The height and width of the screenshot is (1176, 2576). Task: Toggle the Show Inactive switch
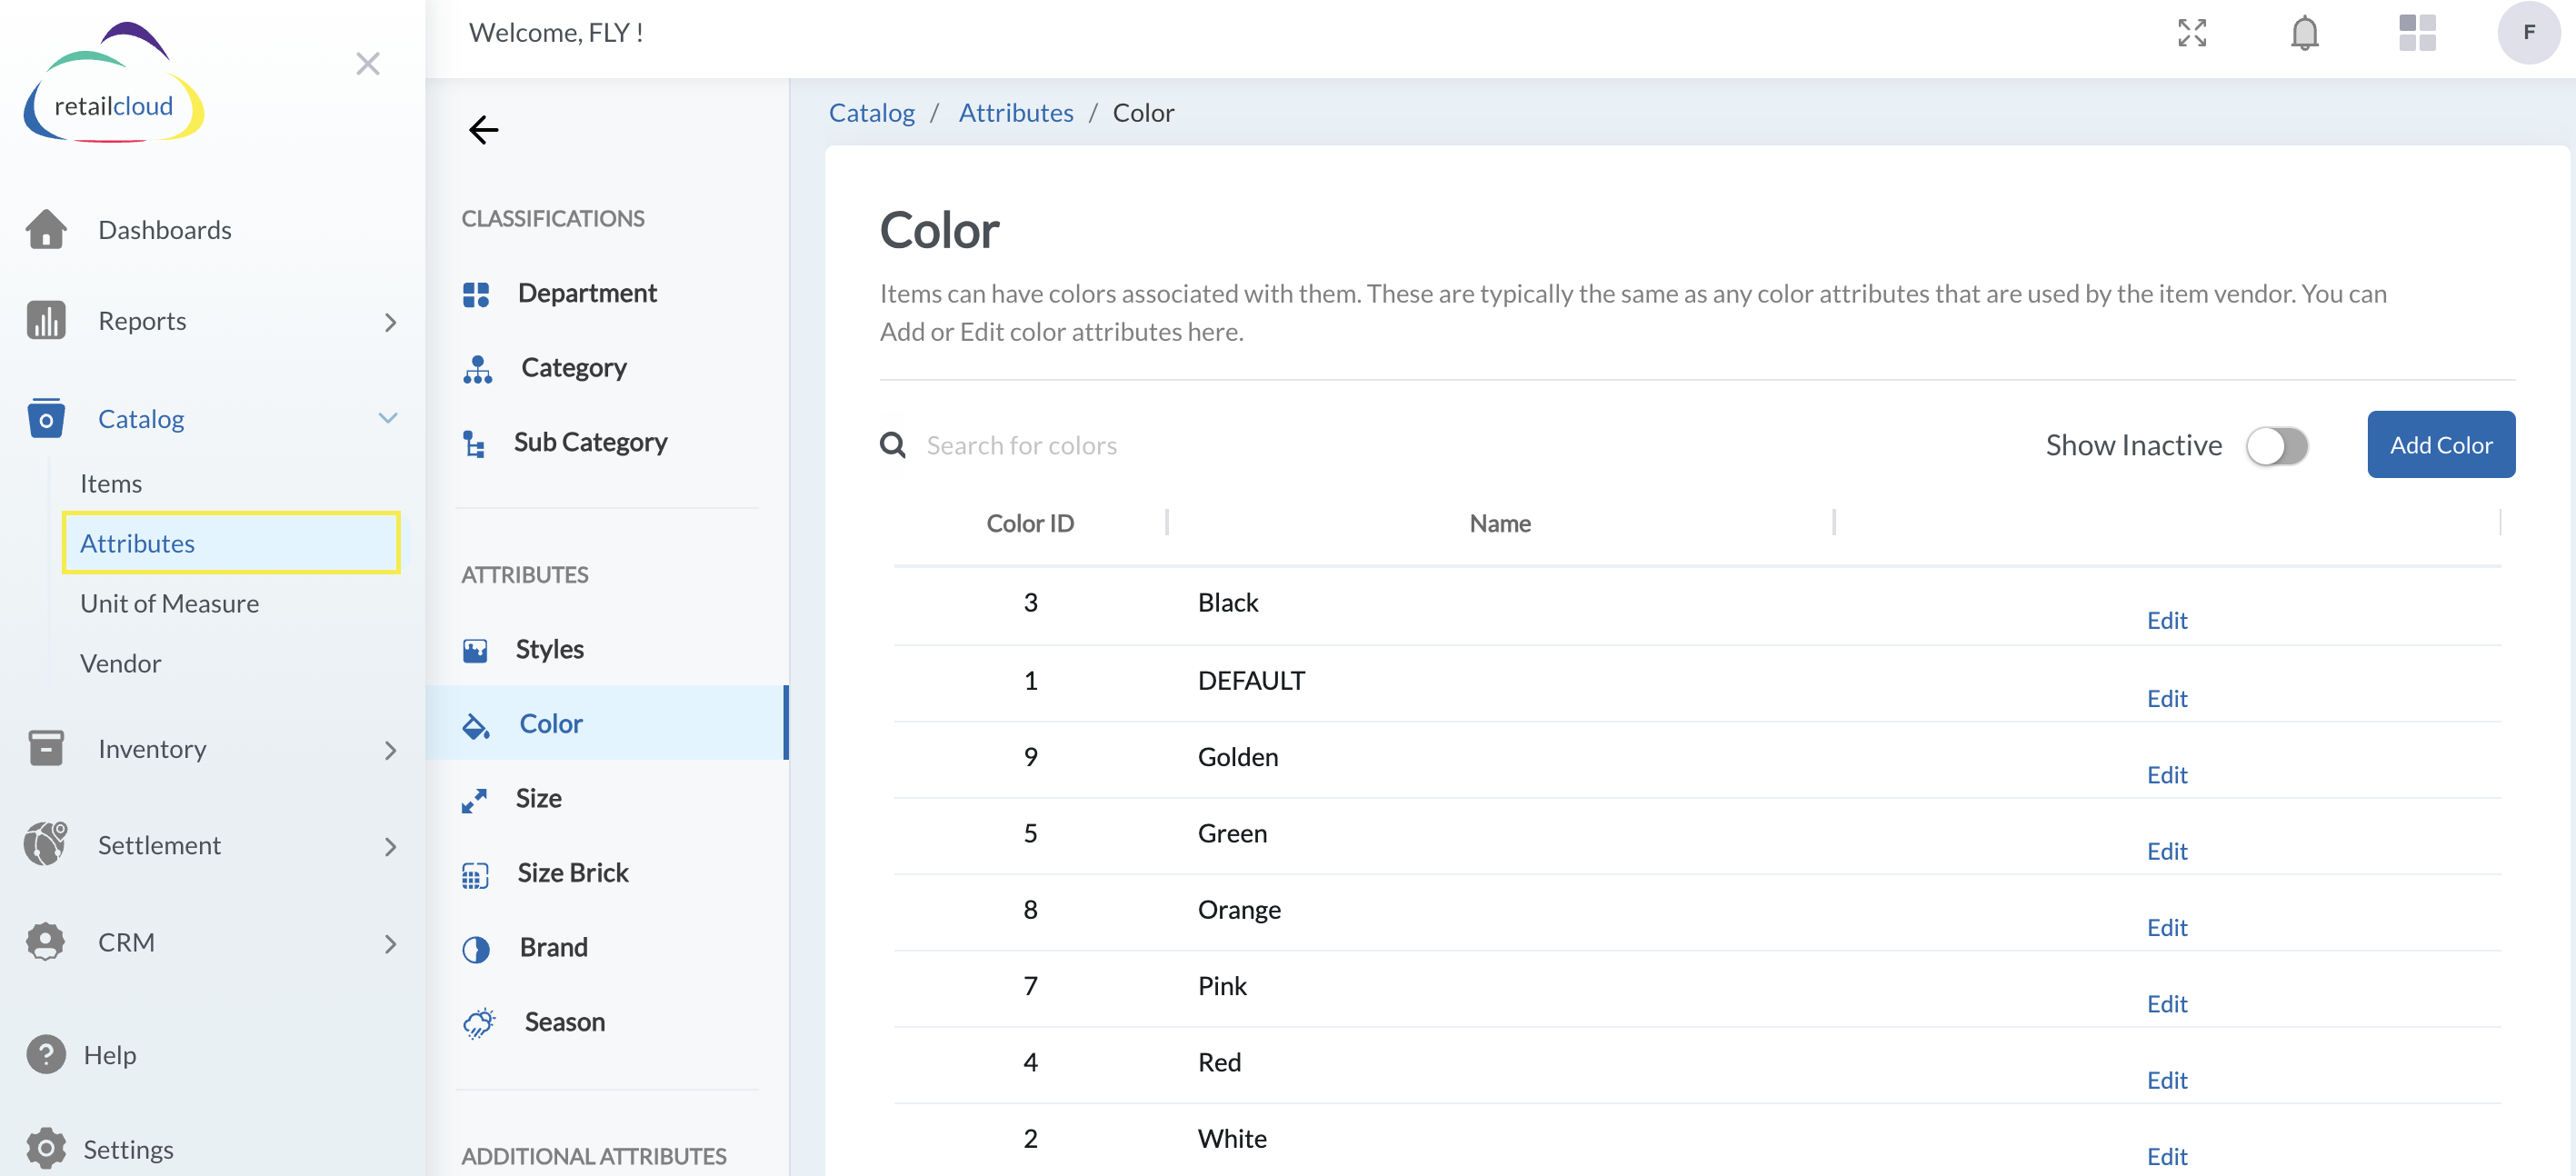point(2276,446)
